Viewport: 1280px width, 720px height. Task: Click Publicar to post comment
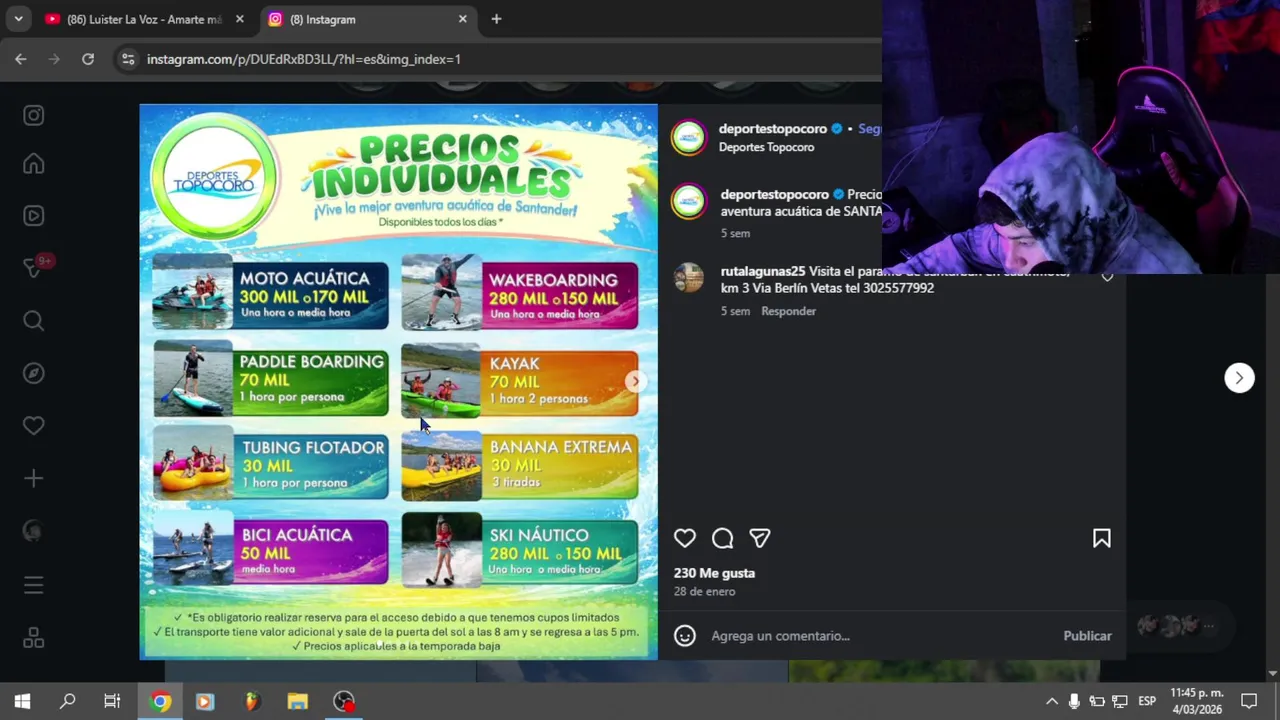(x=1087, y=636)
